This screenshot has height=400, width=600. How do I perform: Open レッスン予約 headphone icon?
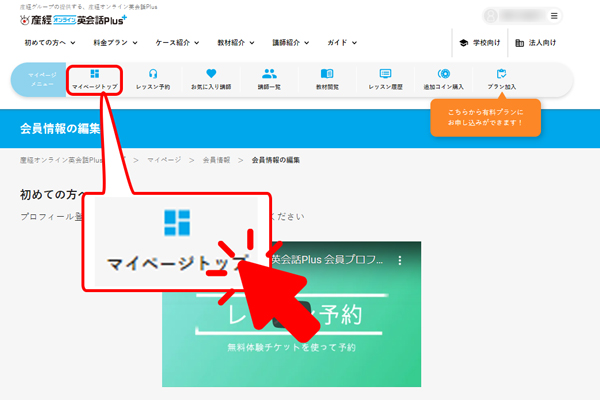[152, 74]
